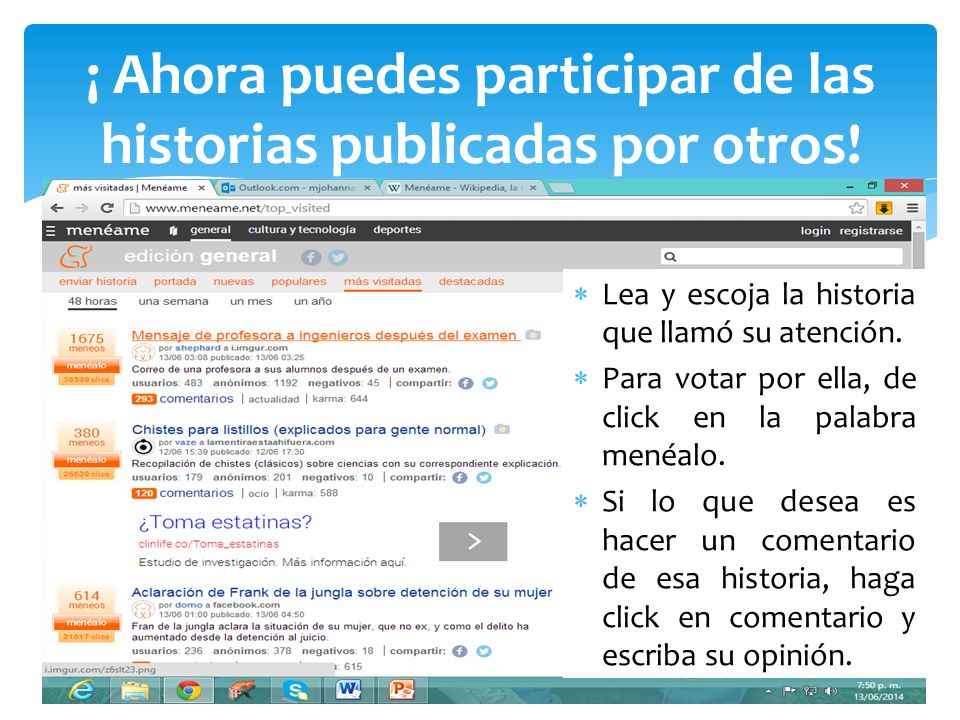Open the destacadas tab
Image resolution: width=960 pixels, height=720 pixels.
pyautogui.click(x=471, y=282)
